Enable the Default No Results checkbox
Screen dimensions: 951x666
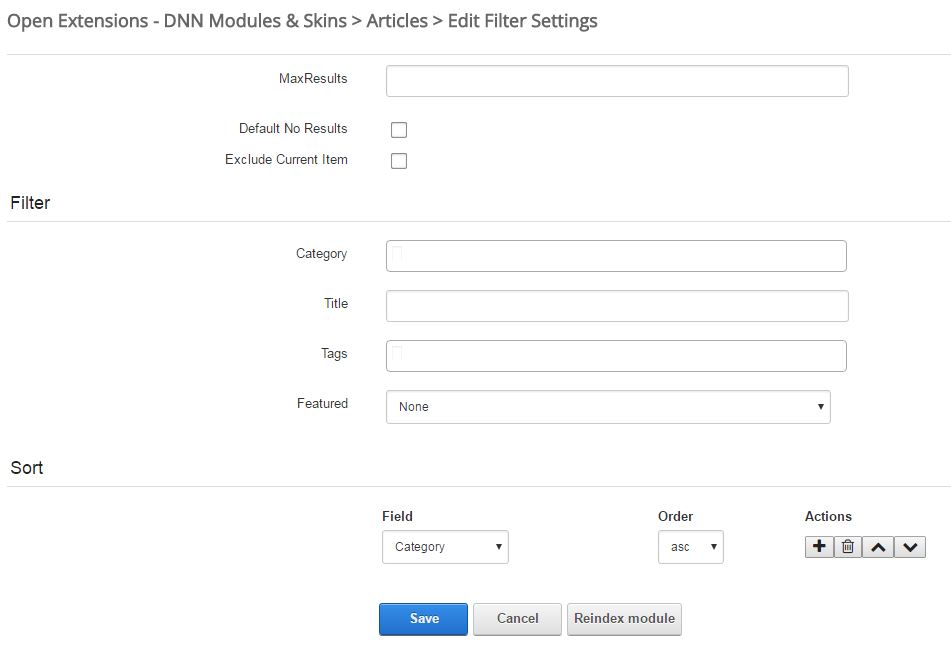click(399, 130)
